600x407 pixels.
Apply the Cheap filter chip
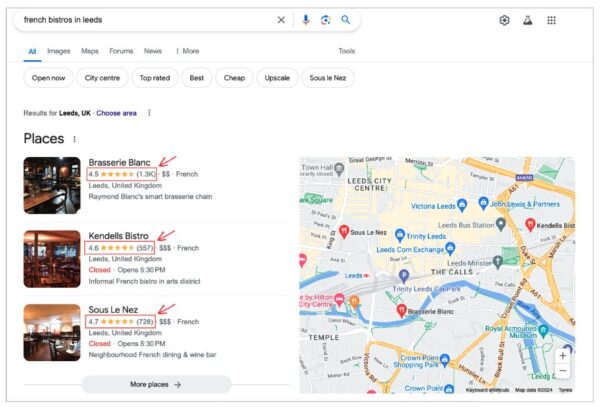point(234,78)
